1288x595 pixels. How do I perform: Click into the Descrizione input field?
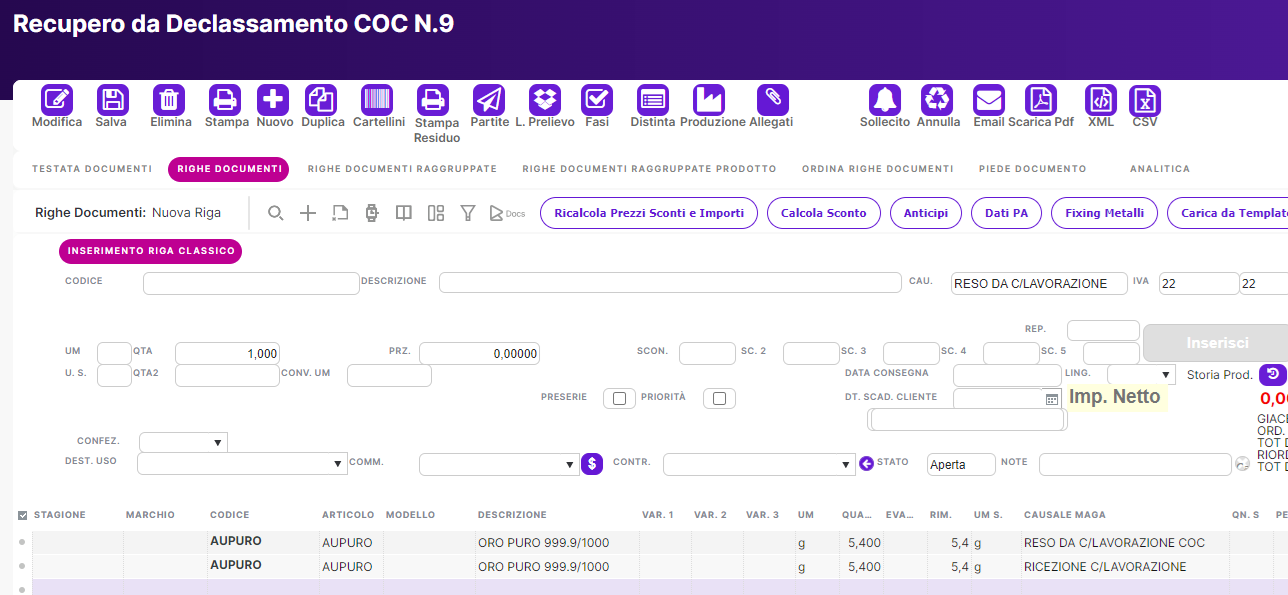[669, 283]
